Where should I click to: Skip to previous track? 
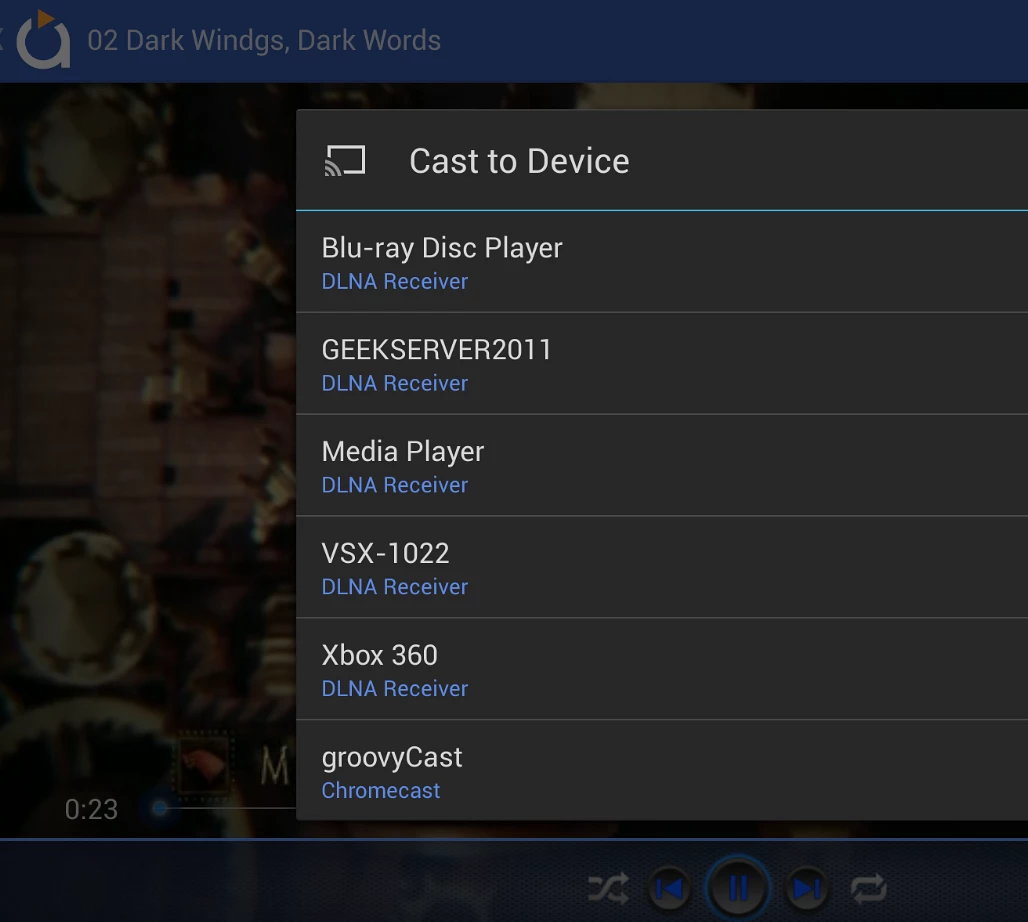[x=669, y=889]
